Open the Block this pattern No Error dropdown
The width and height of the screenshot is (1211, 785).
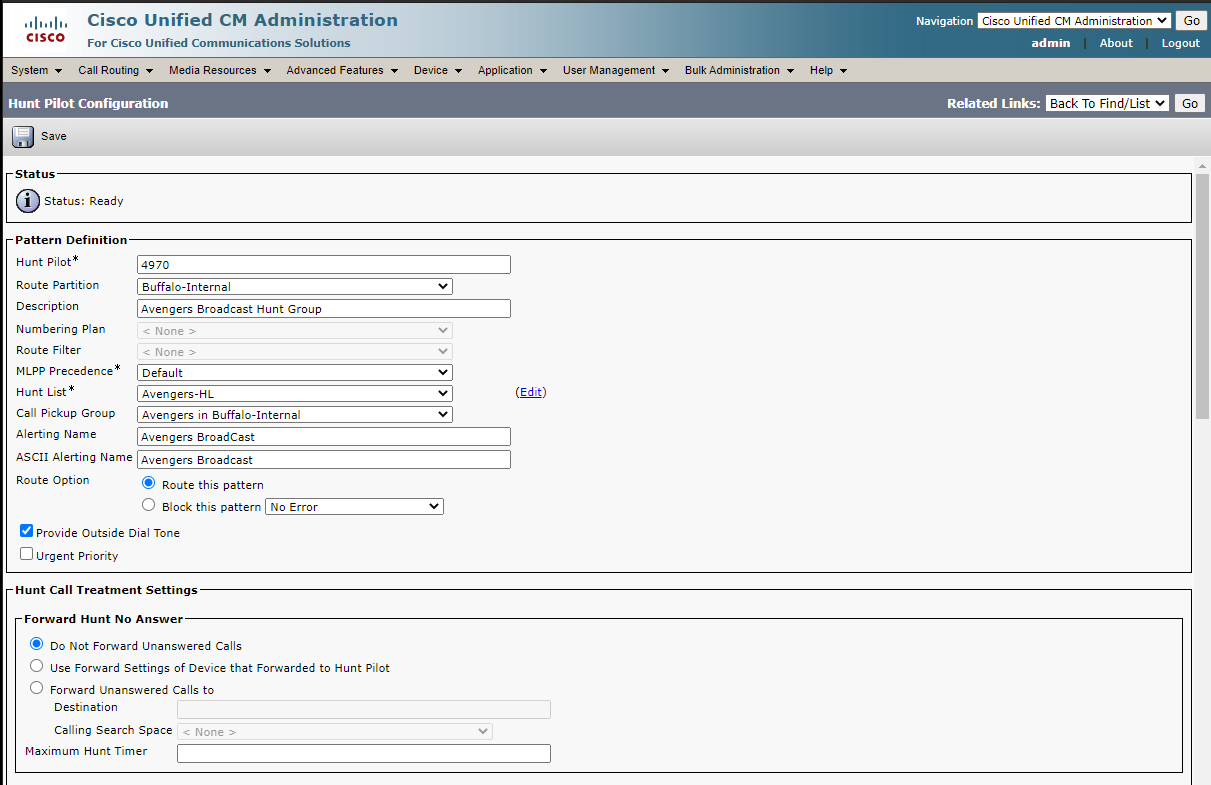(x=355, y=507)
